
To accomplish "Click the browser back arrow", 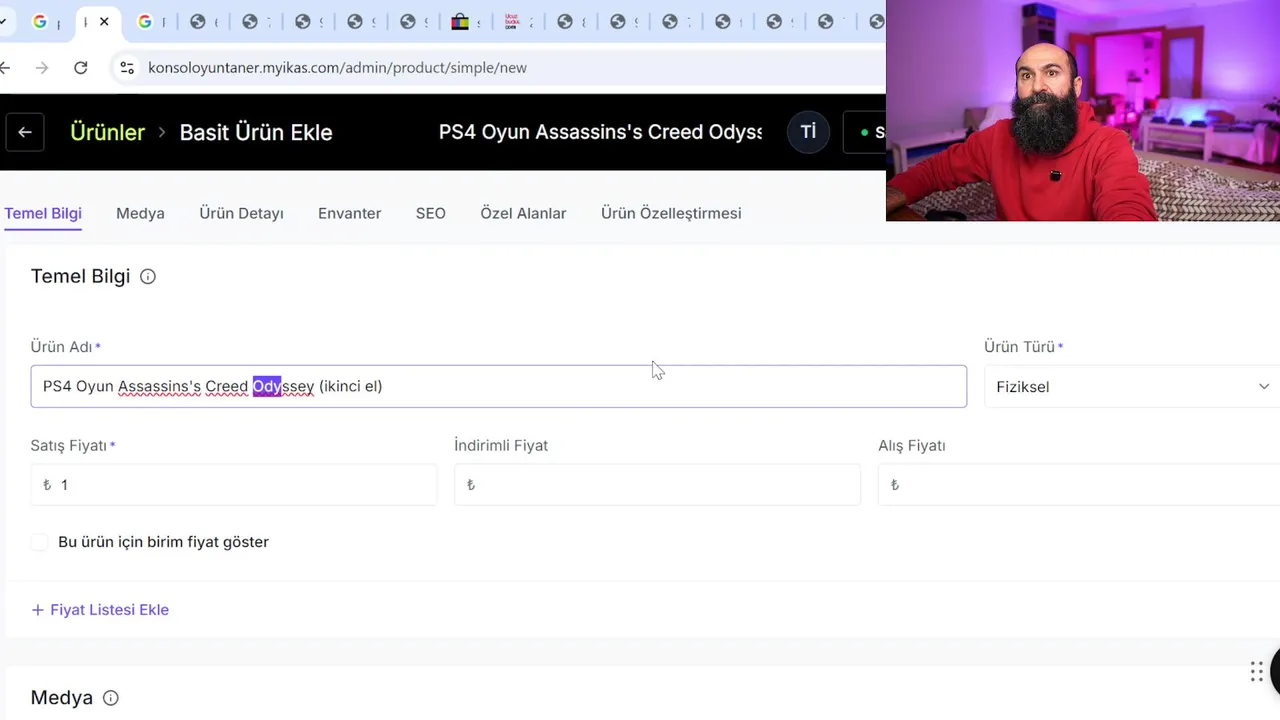I will click(x=6, y=68).
